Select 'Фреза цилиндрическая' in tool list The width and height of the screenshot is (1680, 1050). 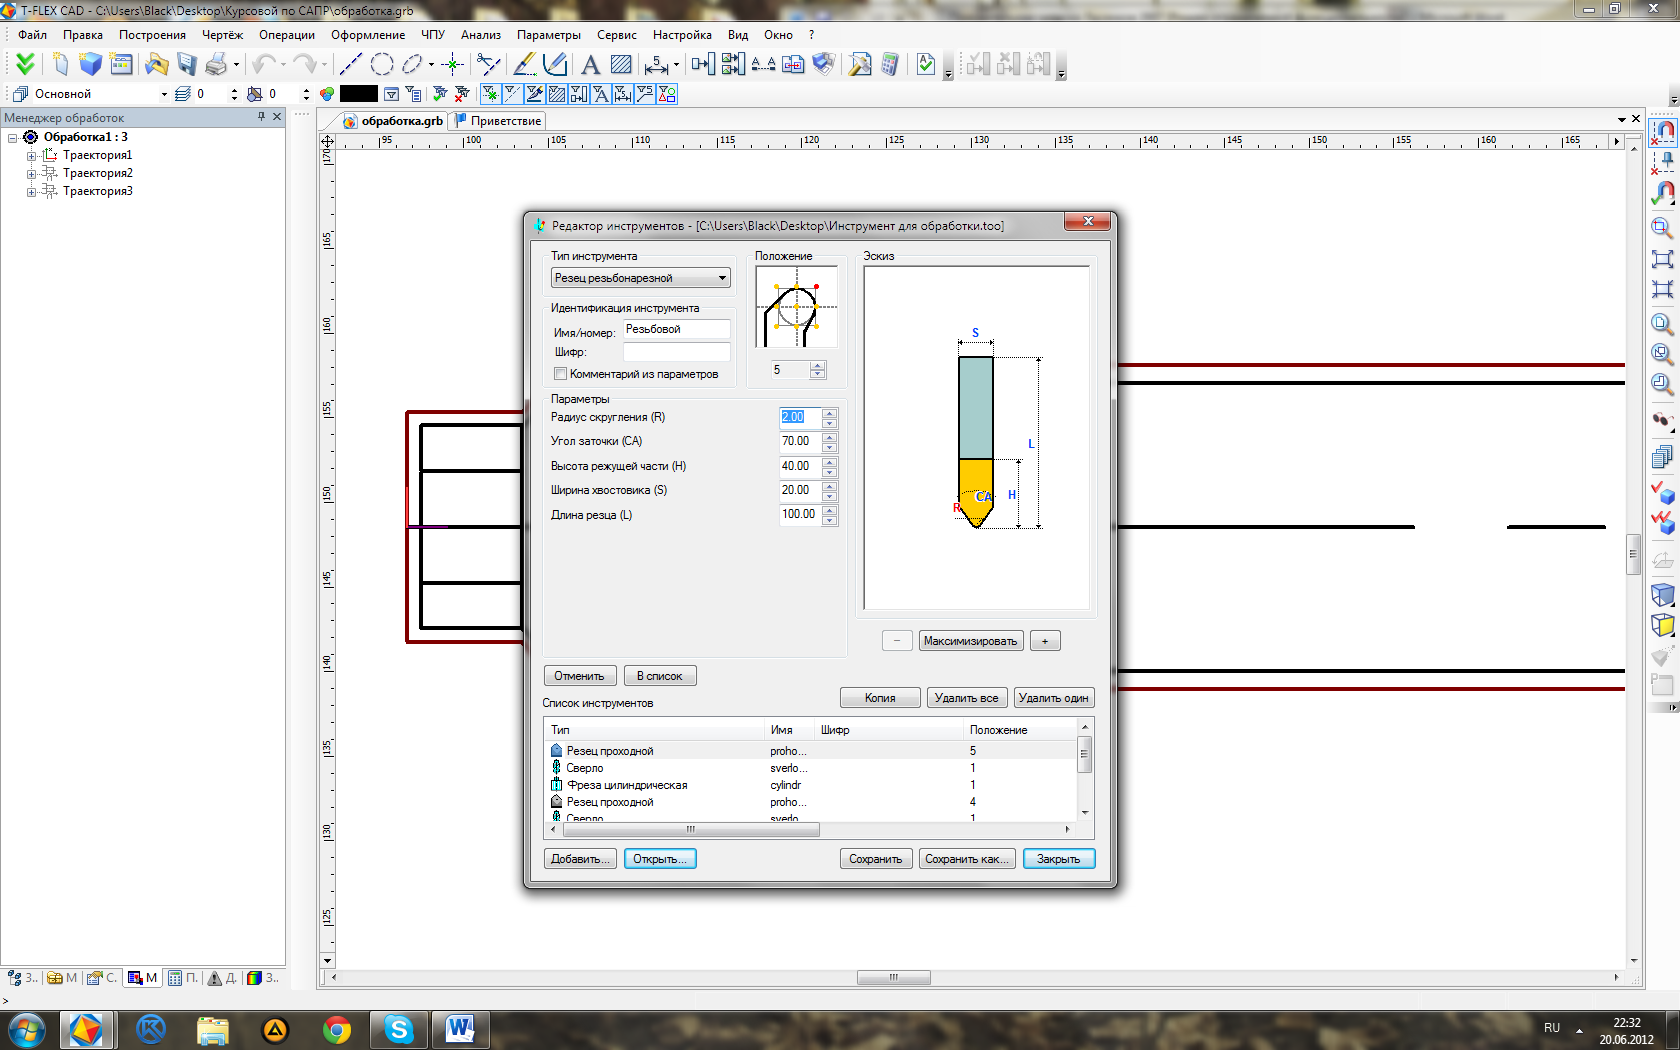[627, 785]
